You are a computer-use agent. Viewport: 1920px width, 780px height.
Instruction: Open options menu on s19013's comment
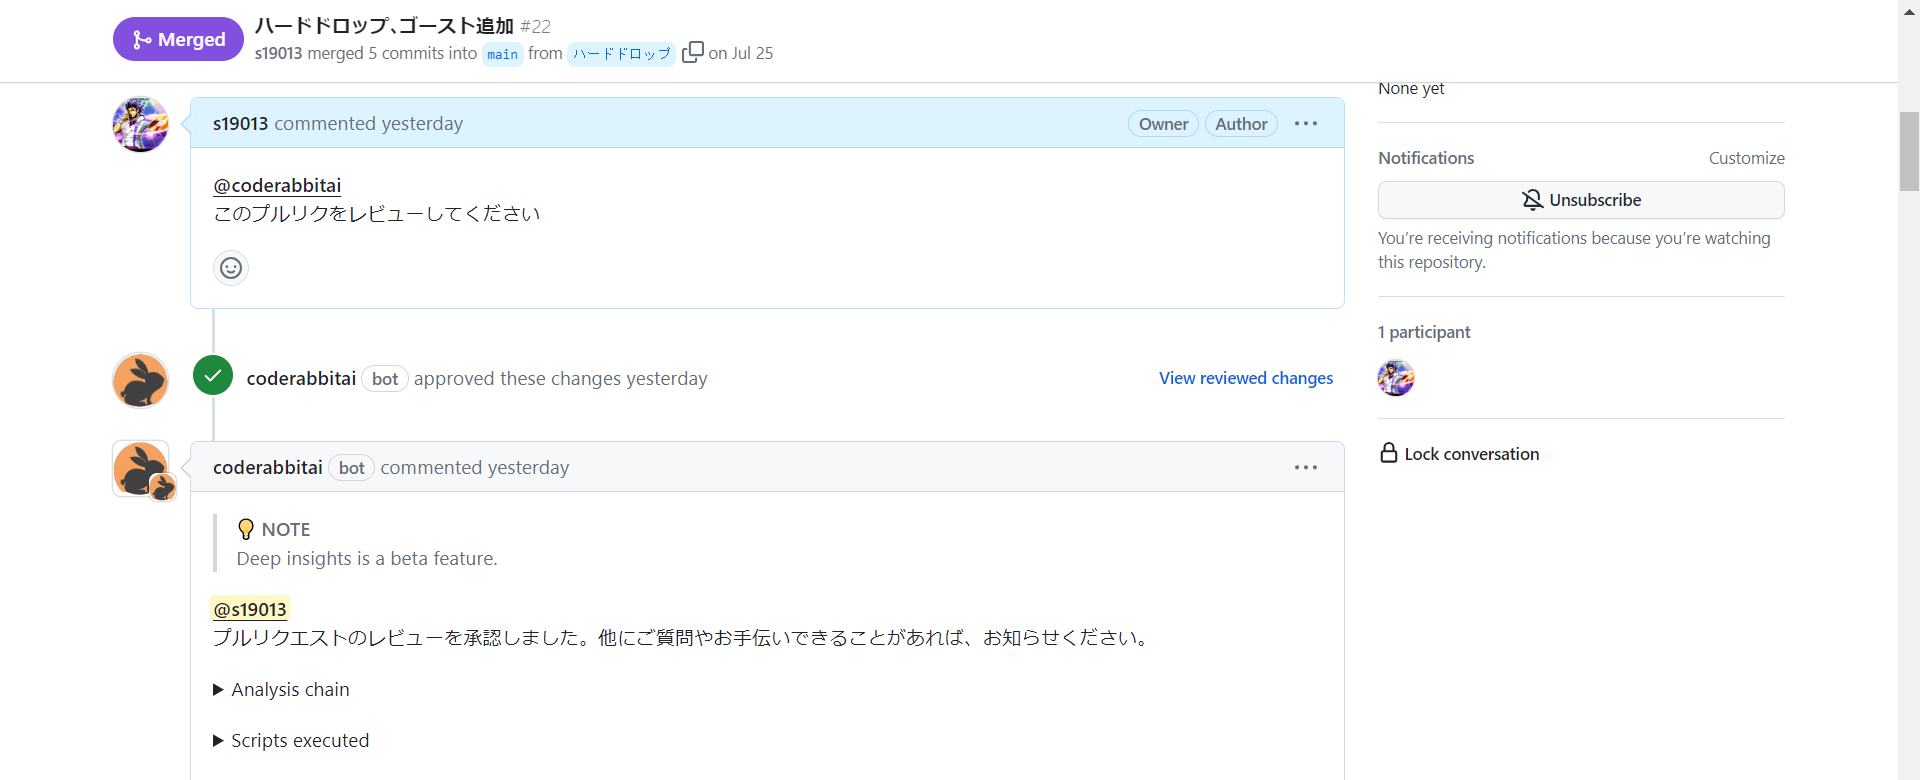click(1306, 124)
